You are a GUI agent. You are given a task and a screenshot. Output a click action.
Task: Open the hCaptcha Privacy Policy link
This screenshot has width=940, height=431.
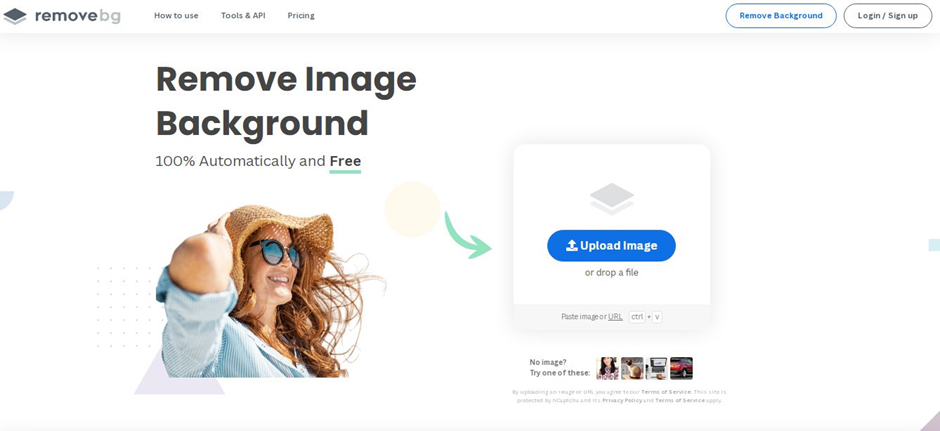pos(622,400)
